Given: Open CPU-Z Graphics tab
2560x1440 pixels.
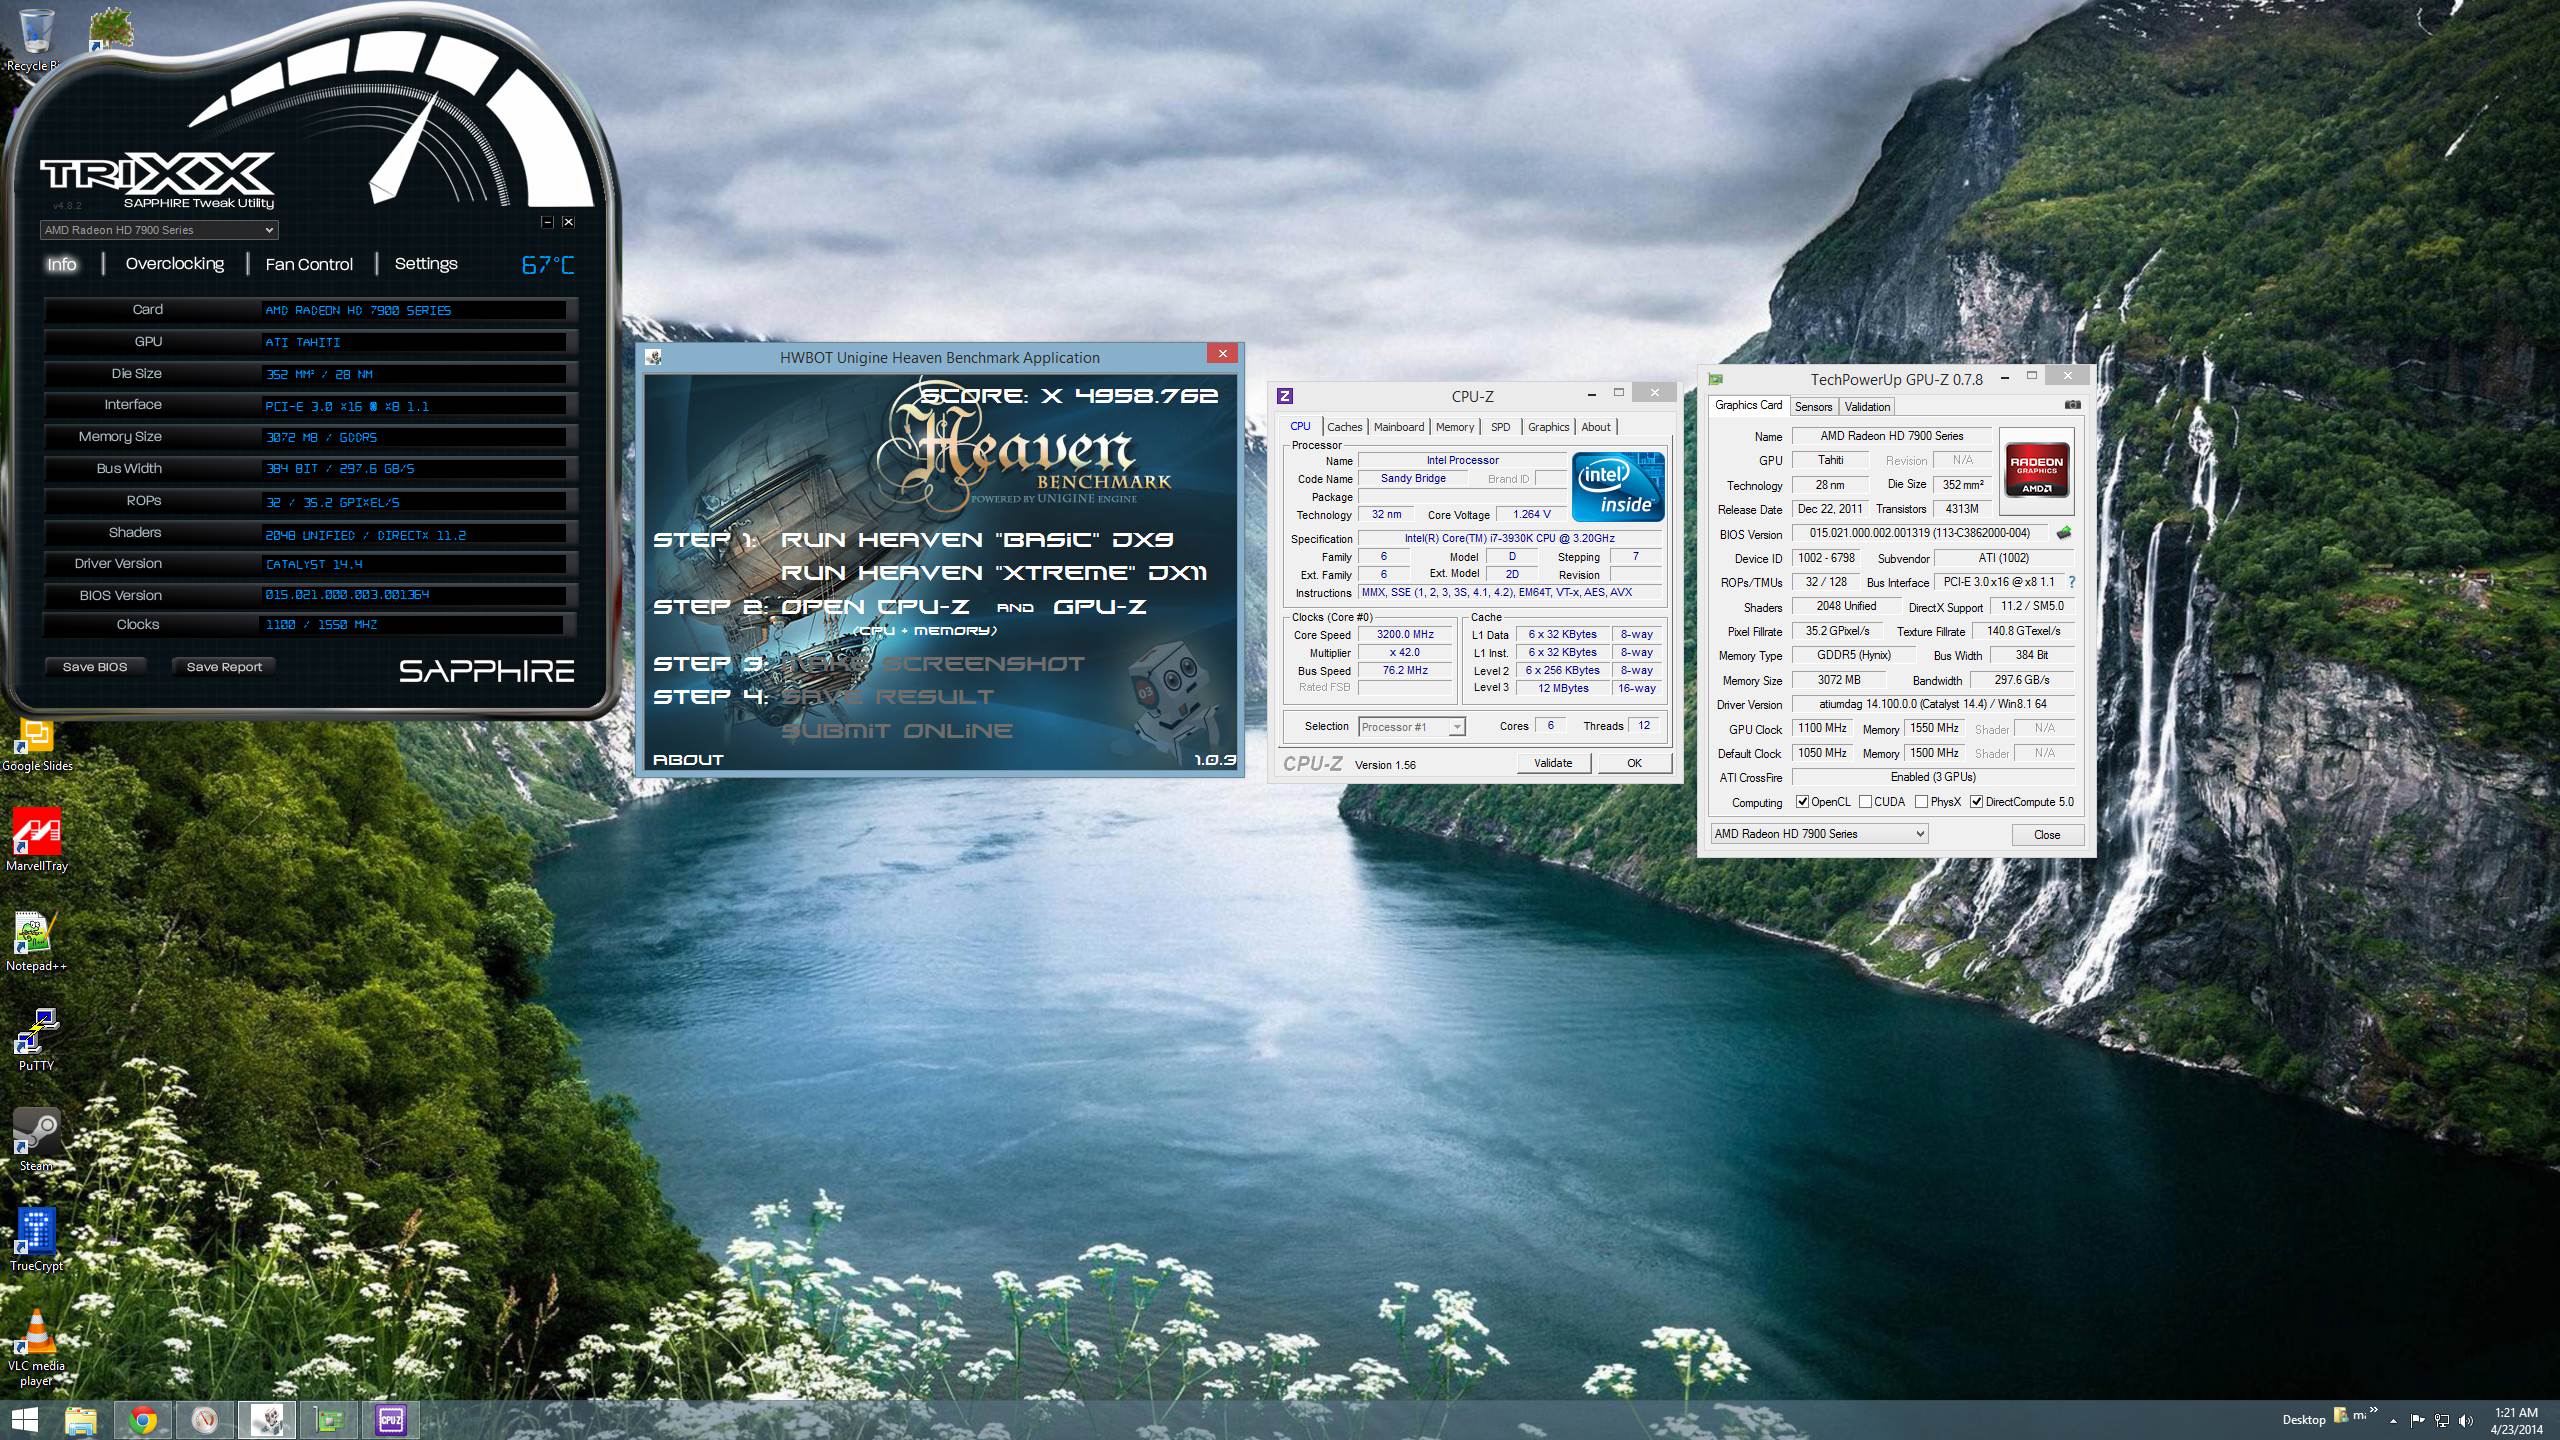Looking at the screenshot, I should coord(1548,427).
